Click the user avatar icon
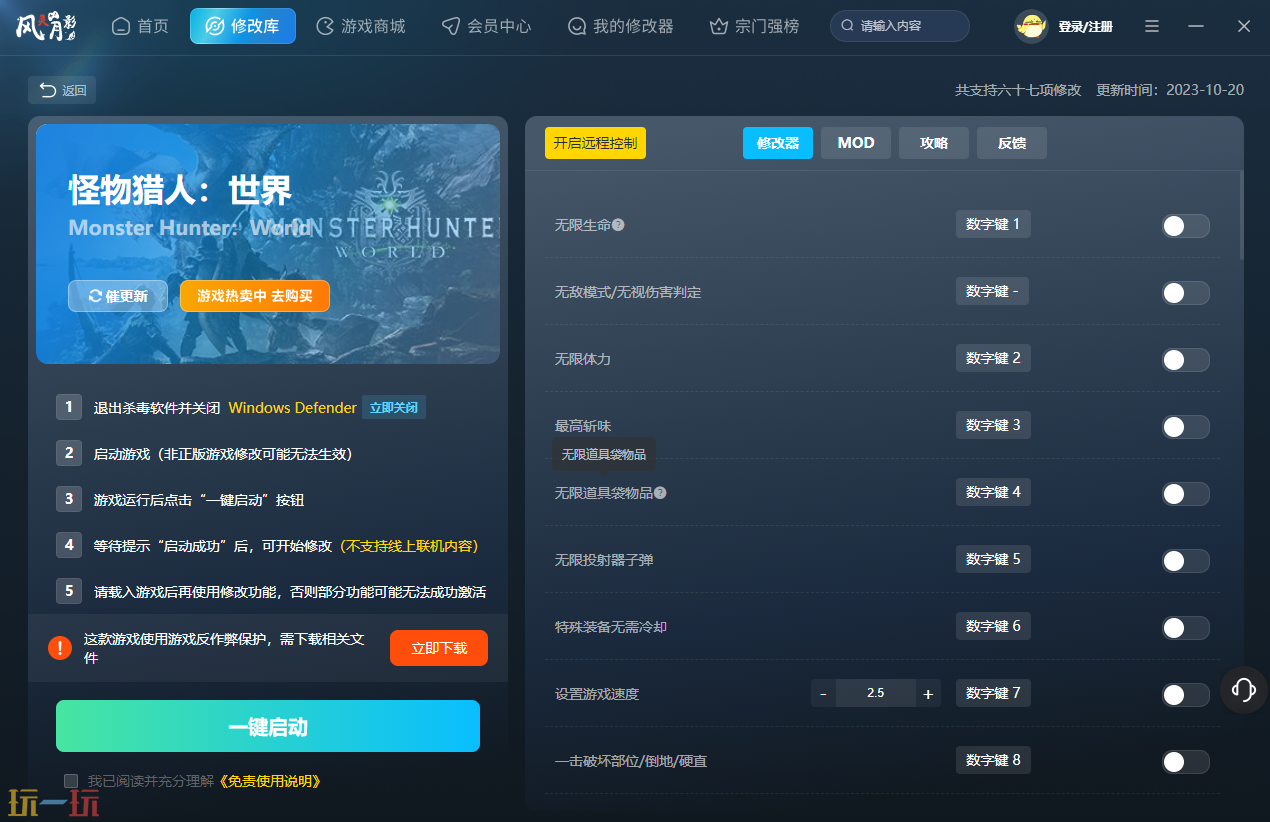Image resolution: width=1270 pixels, height=822 pixels. 1031,26
